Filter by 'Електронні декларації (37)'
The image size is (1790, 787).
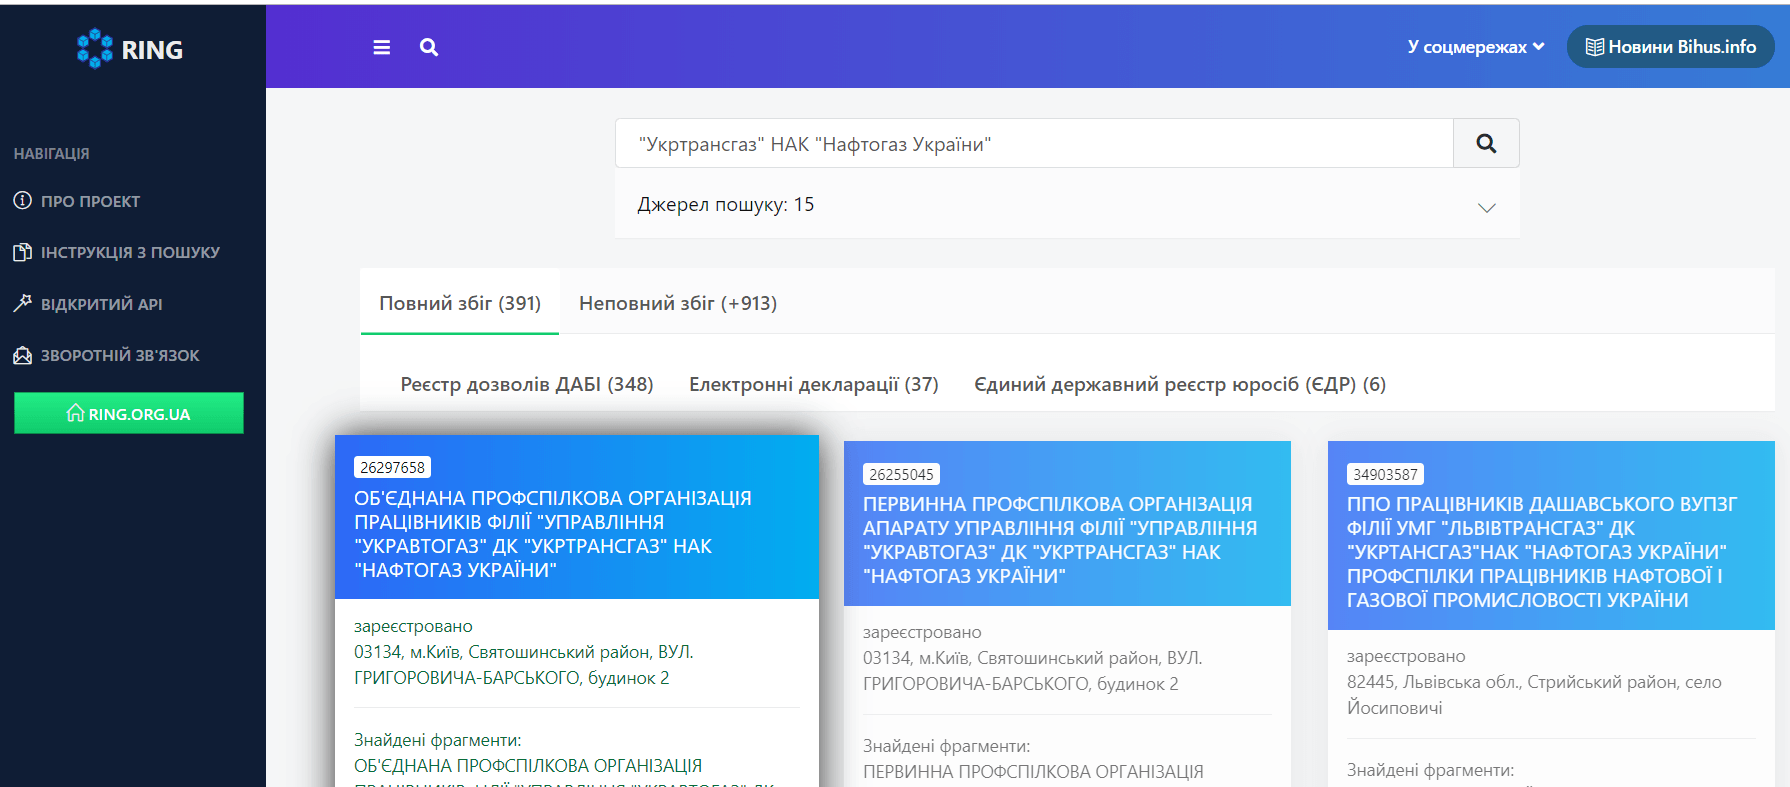(x=814, y=384)
